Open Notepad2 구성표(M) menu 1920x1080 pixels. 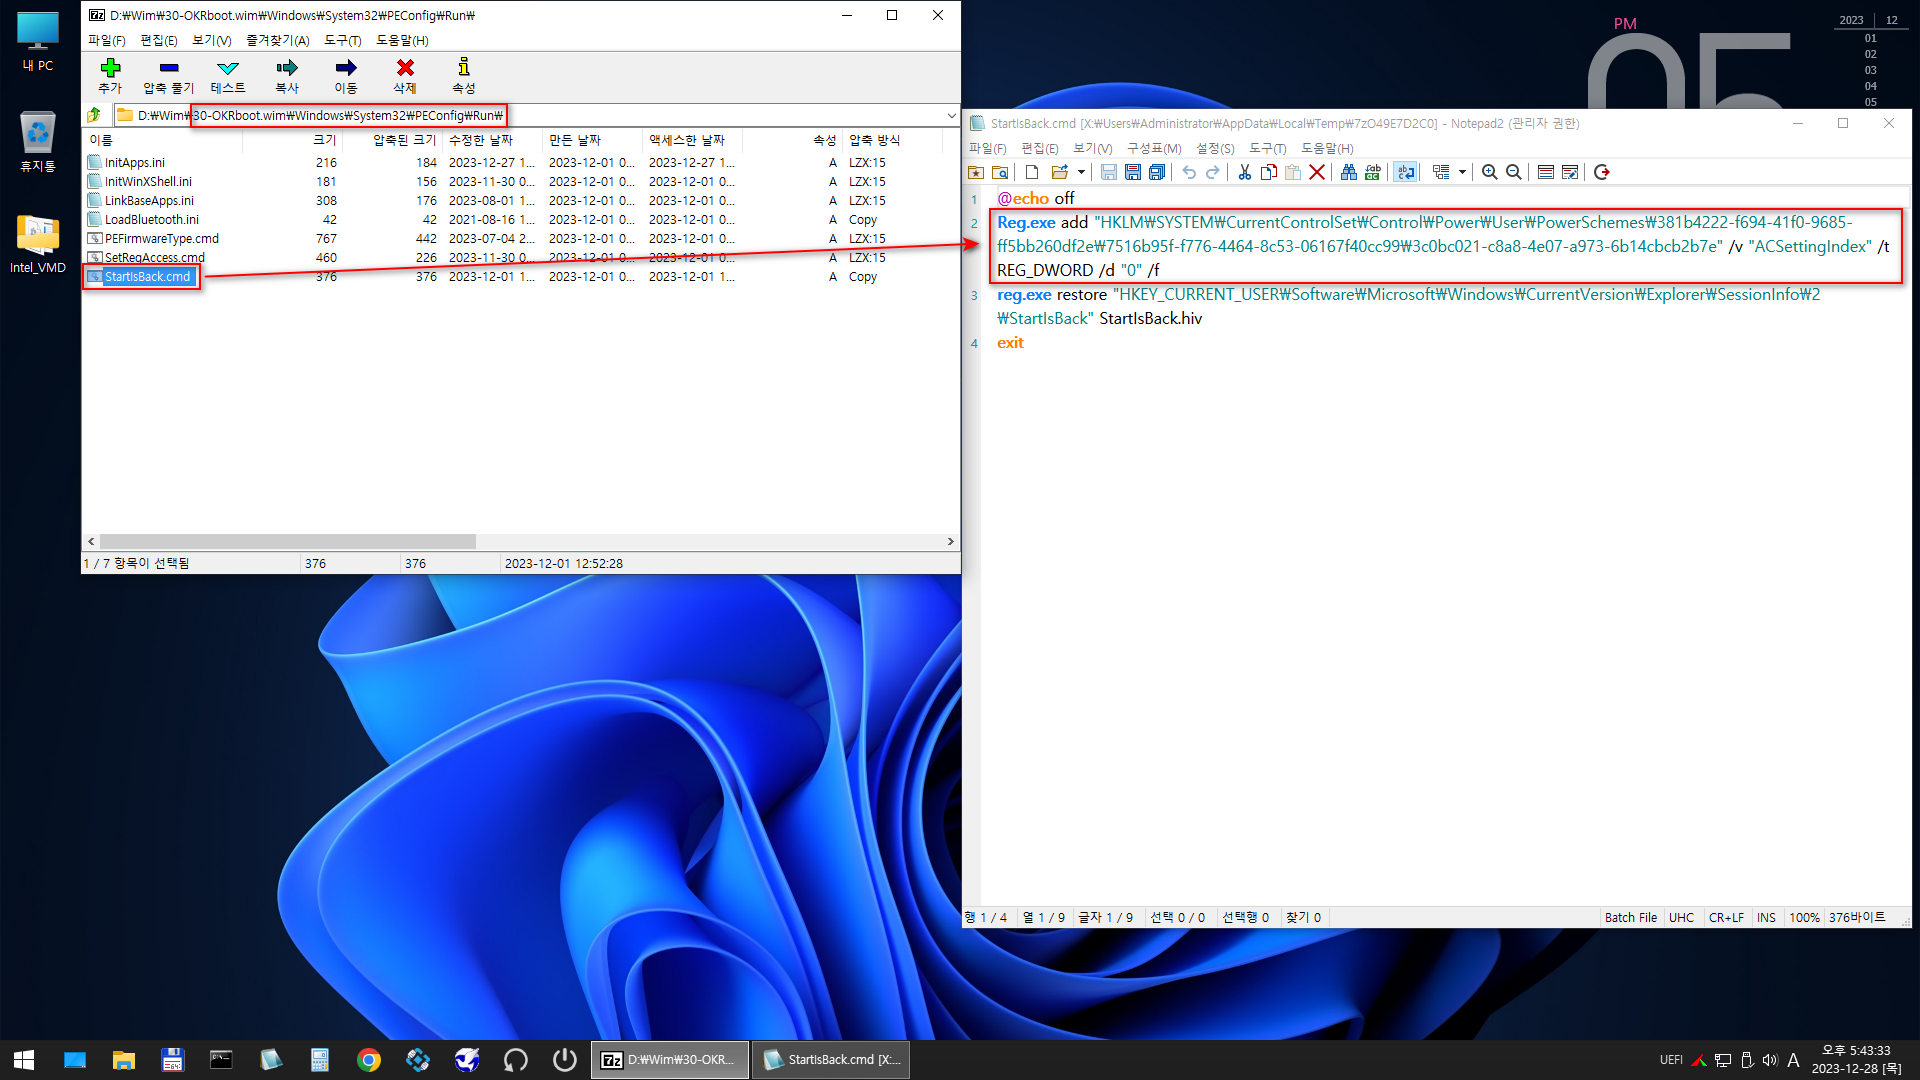pos(1154,148)
